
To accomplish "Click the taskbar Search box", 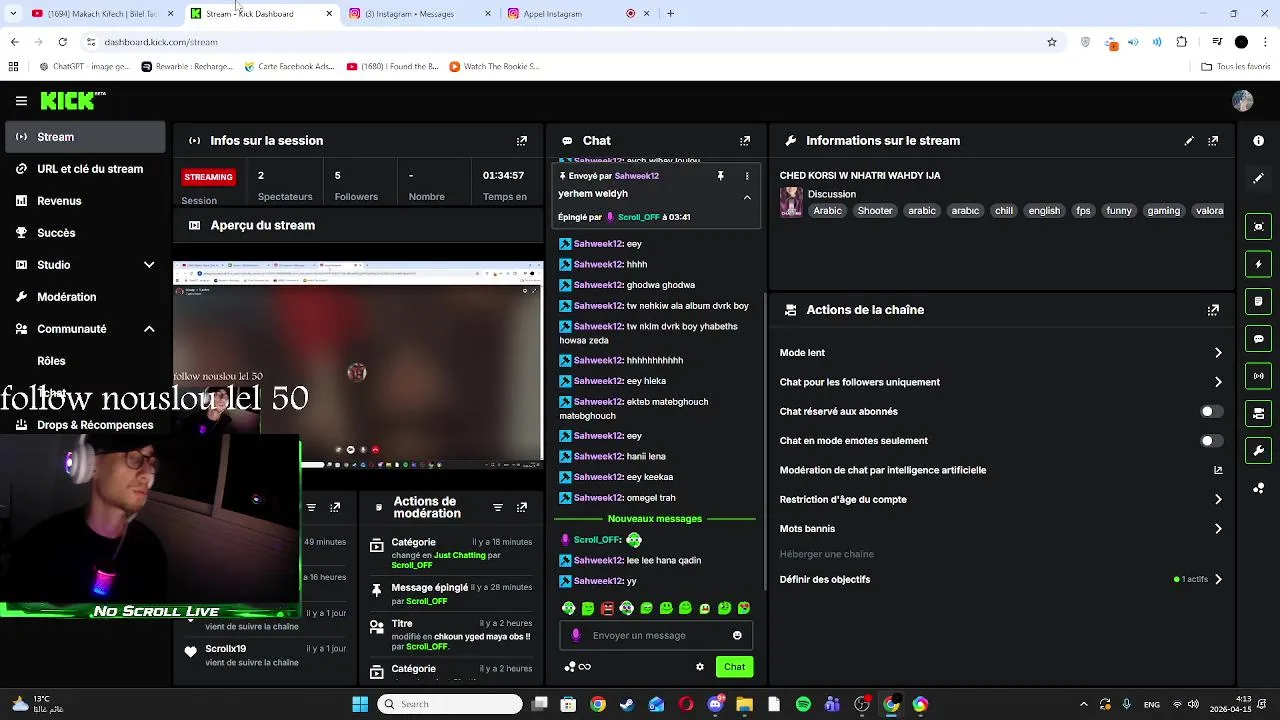I will click(x=450, y=704).
